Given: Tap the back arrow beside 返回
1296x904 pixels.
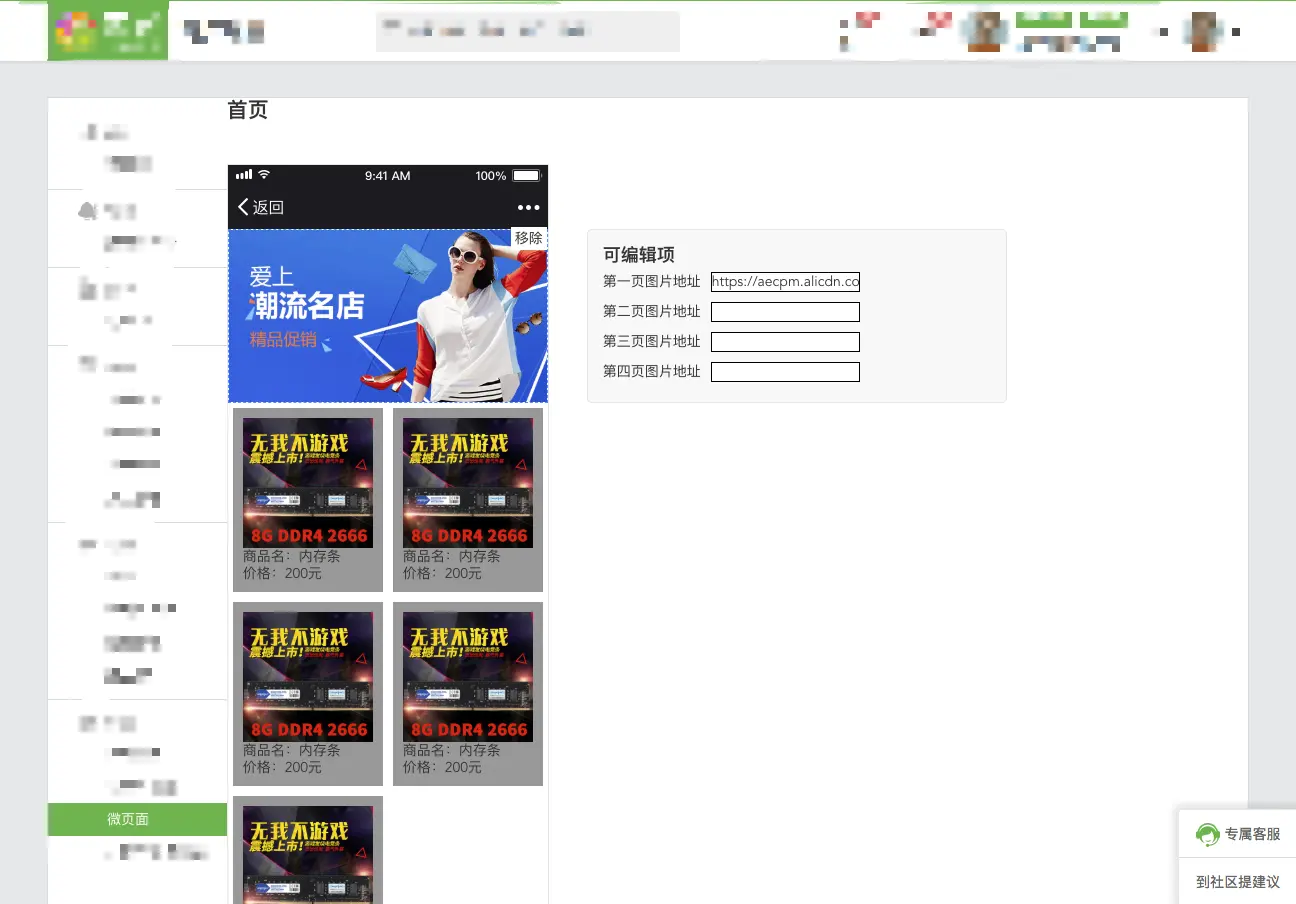Looking at the screenshot, I should [x=243, y=207].
